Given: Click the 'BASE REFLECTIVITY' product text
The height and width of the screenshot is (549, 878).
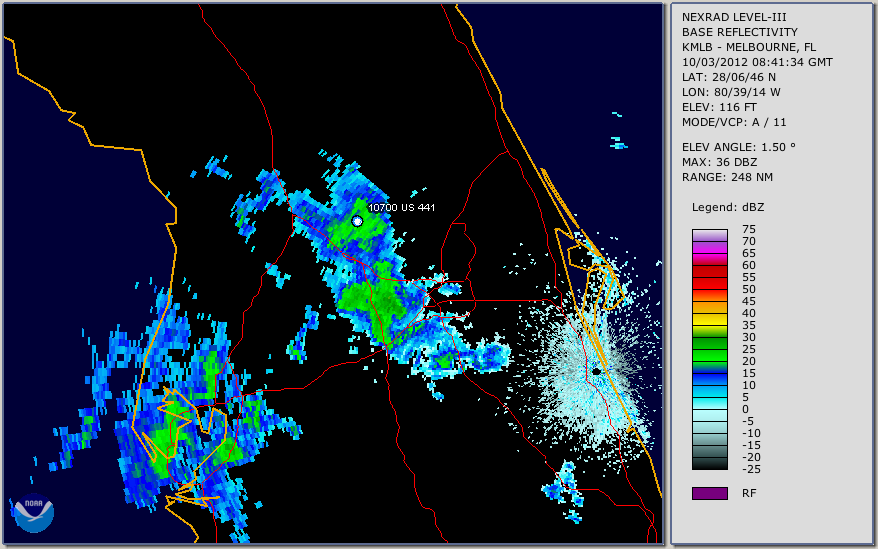Looking at the screenshot, I should coord(739,32).
